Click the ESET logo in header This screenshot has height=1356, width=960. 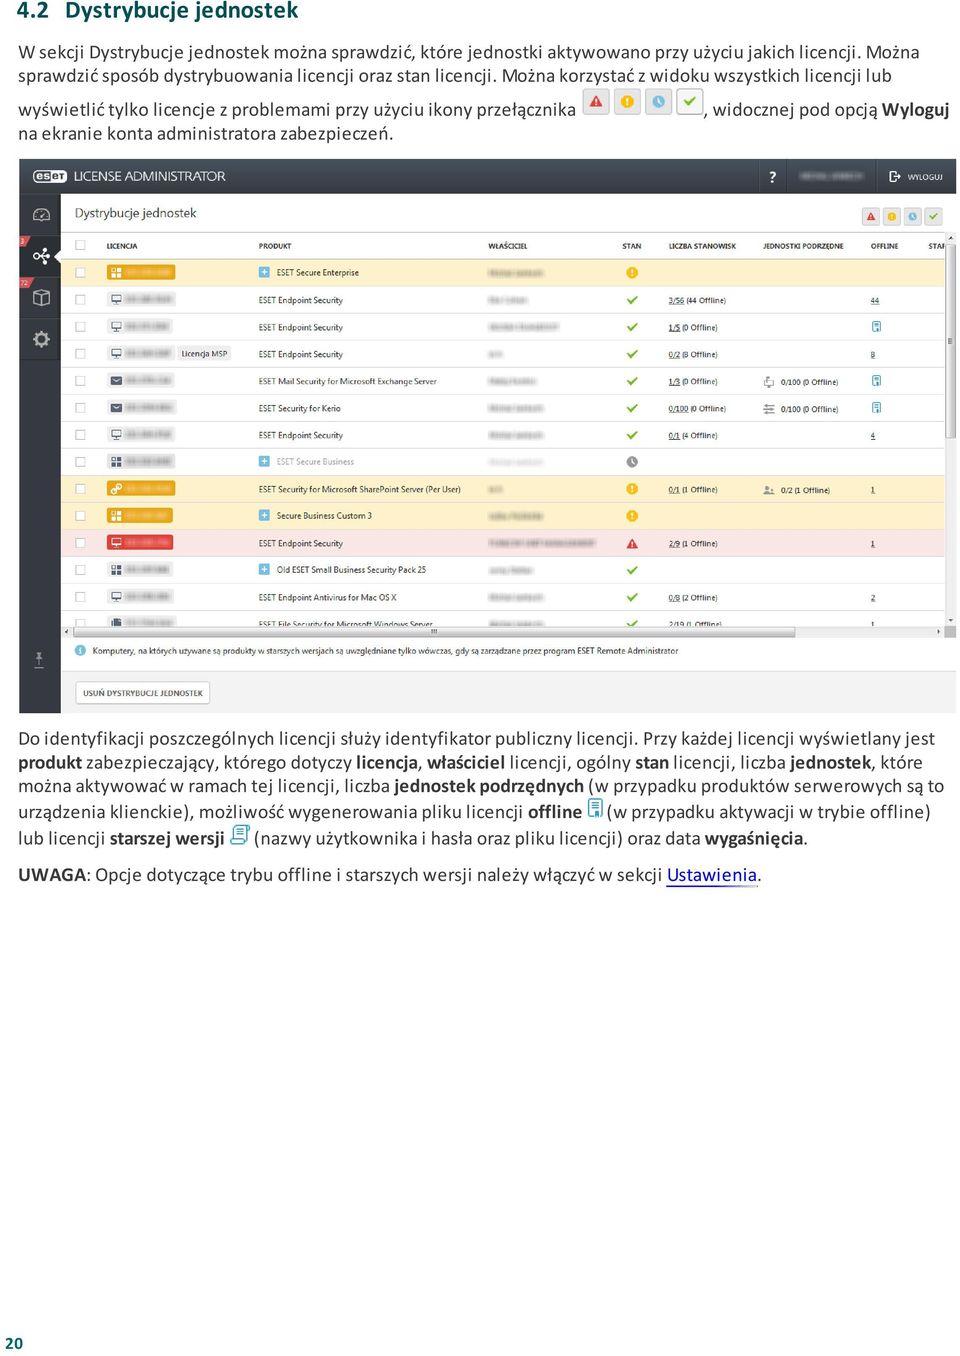pos(50,176)
